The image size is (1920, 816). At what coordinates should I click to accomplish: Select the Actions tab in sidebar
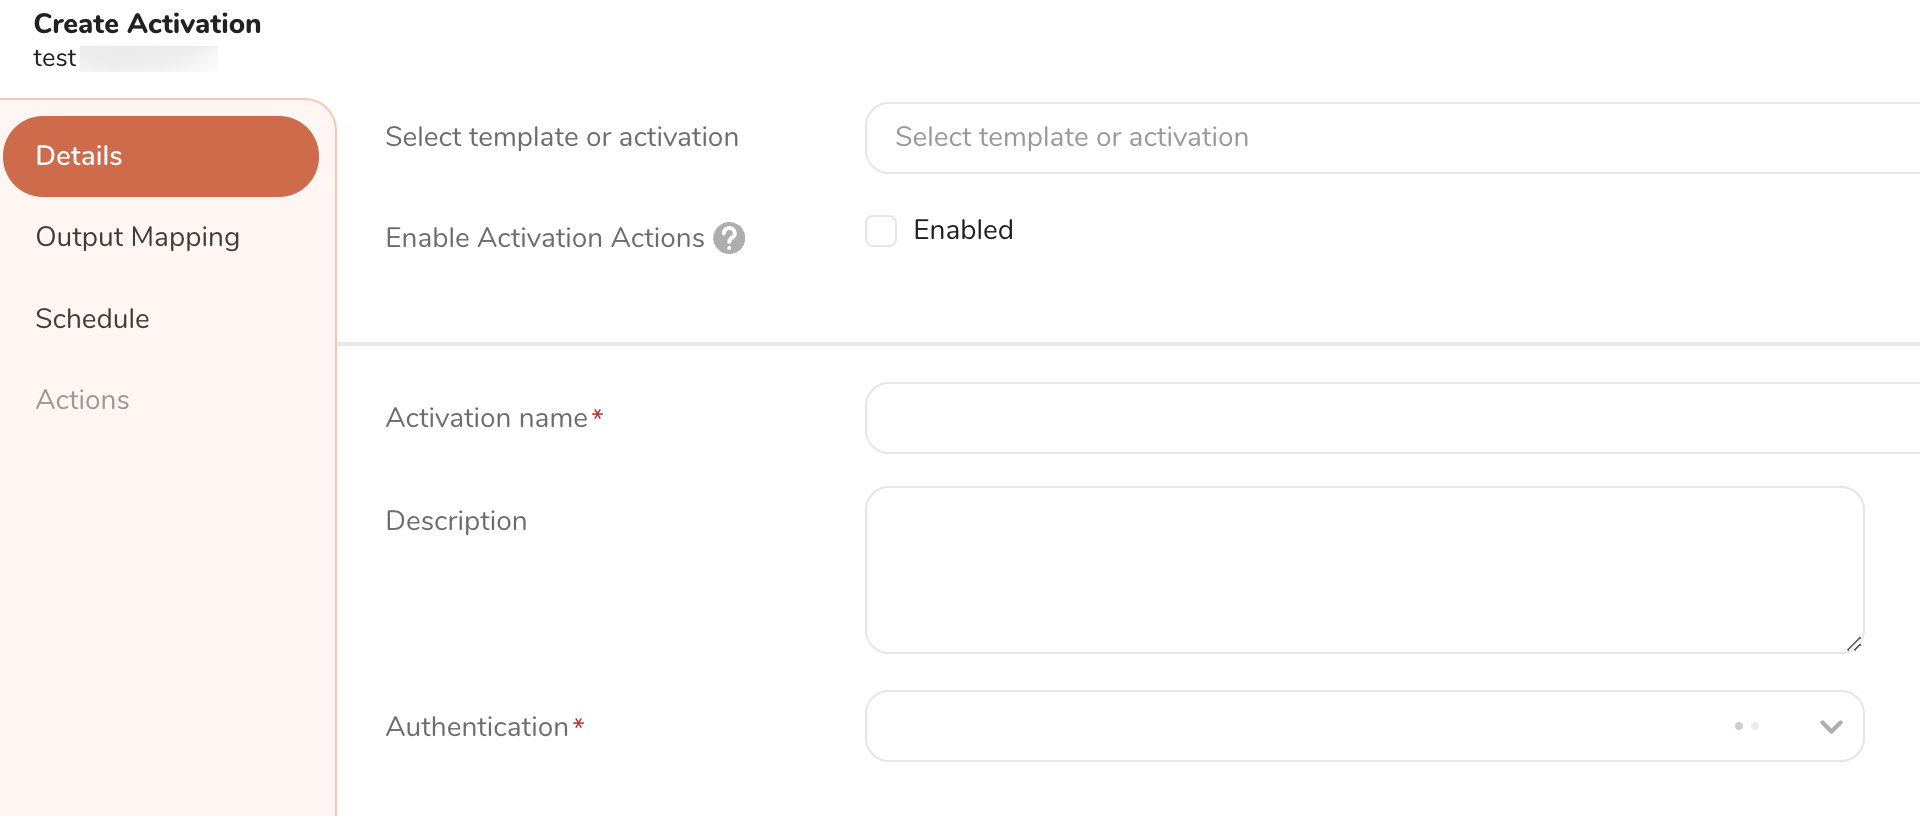pyautogui.click(x=82, y=400)
